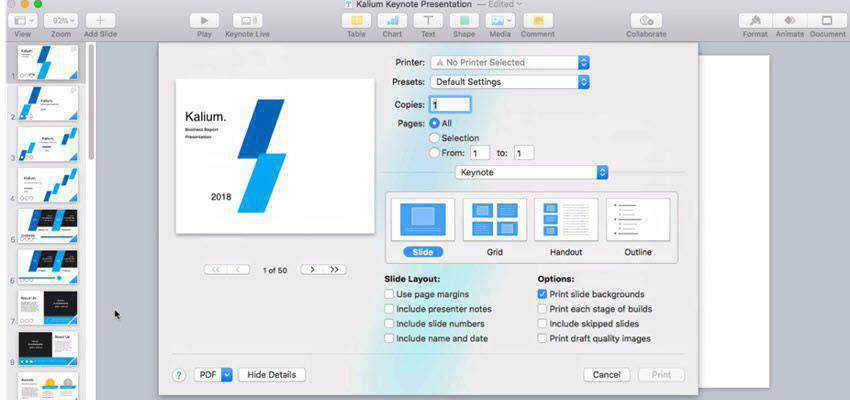Enable Include presenter notes
850x400 pixels.
tap(389, 309)
